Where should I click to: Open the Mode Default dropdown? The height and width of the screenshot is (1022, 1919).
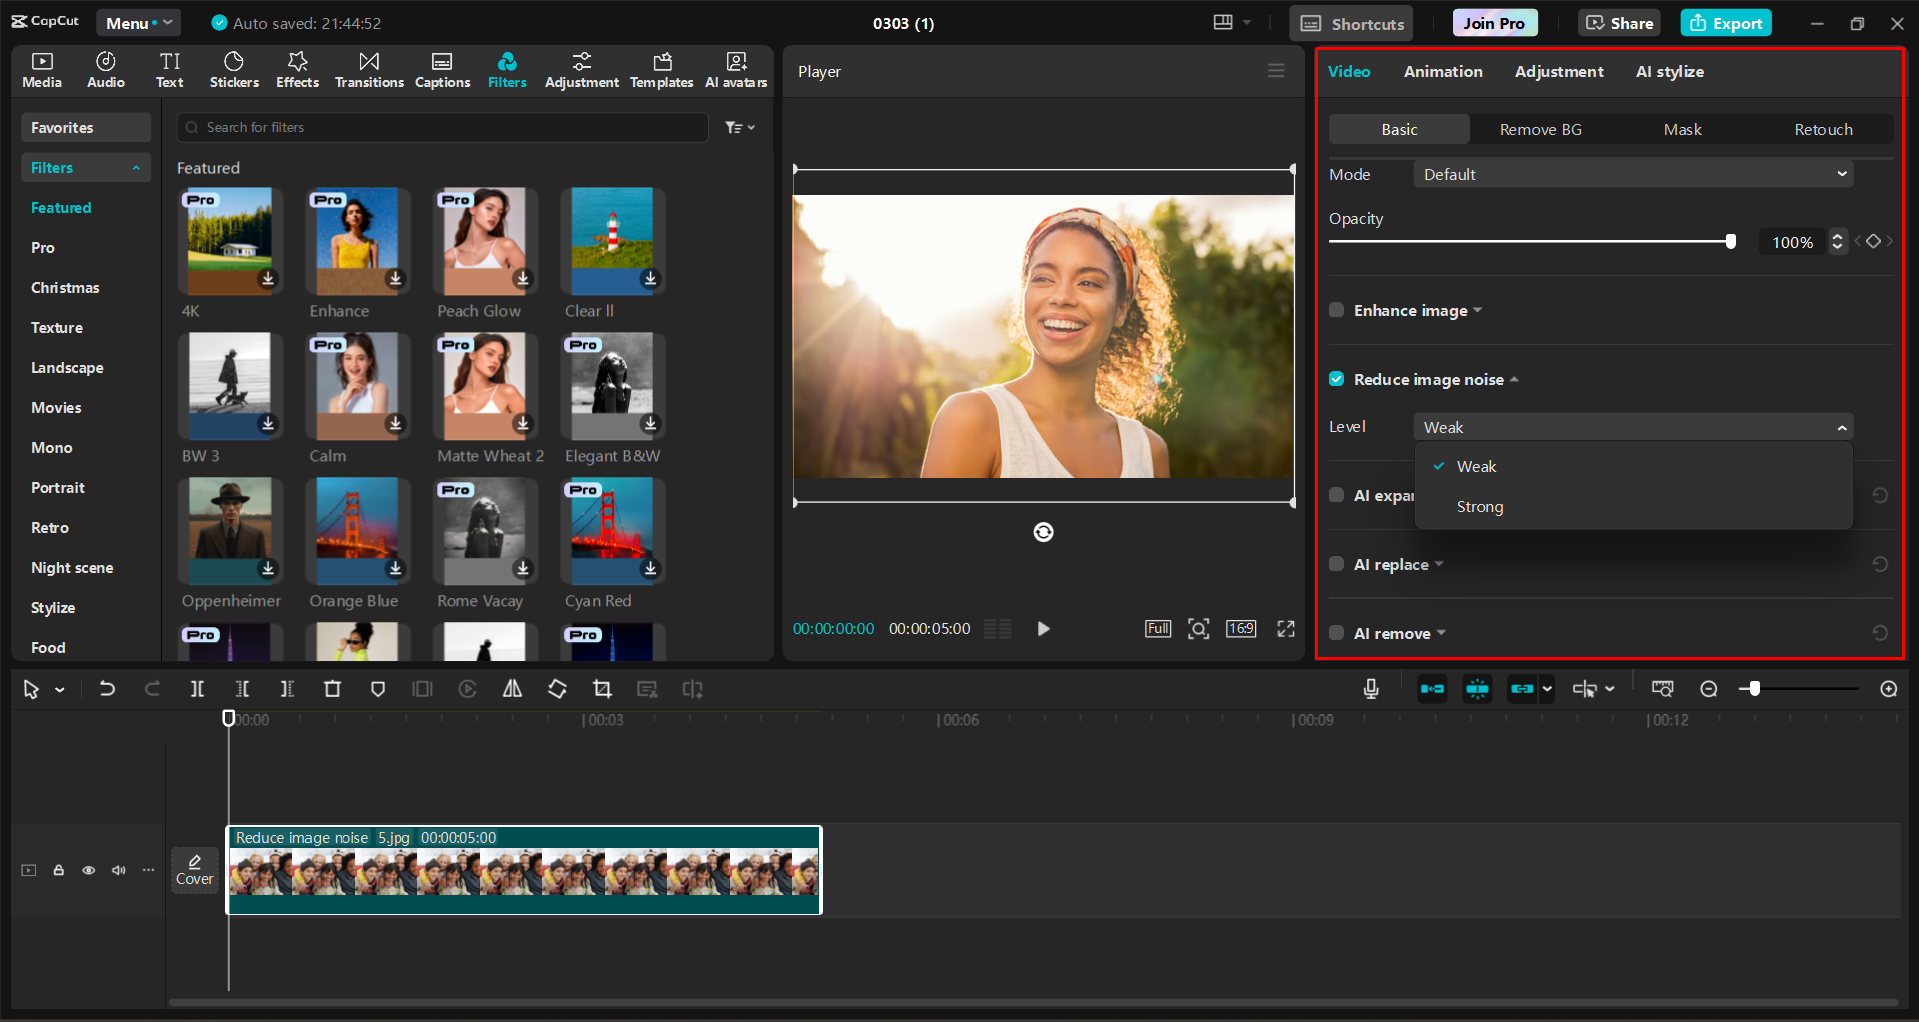coord(1633,174)
